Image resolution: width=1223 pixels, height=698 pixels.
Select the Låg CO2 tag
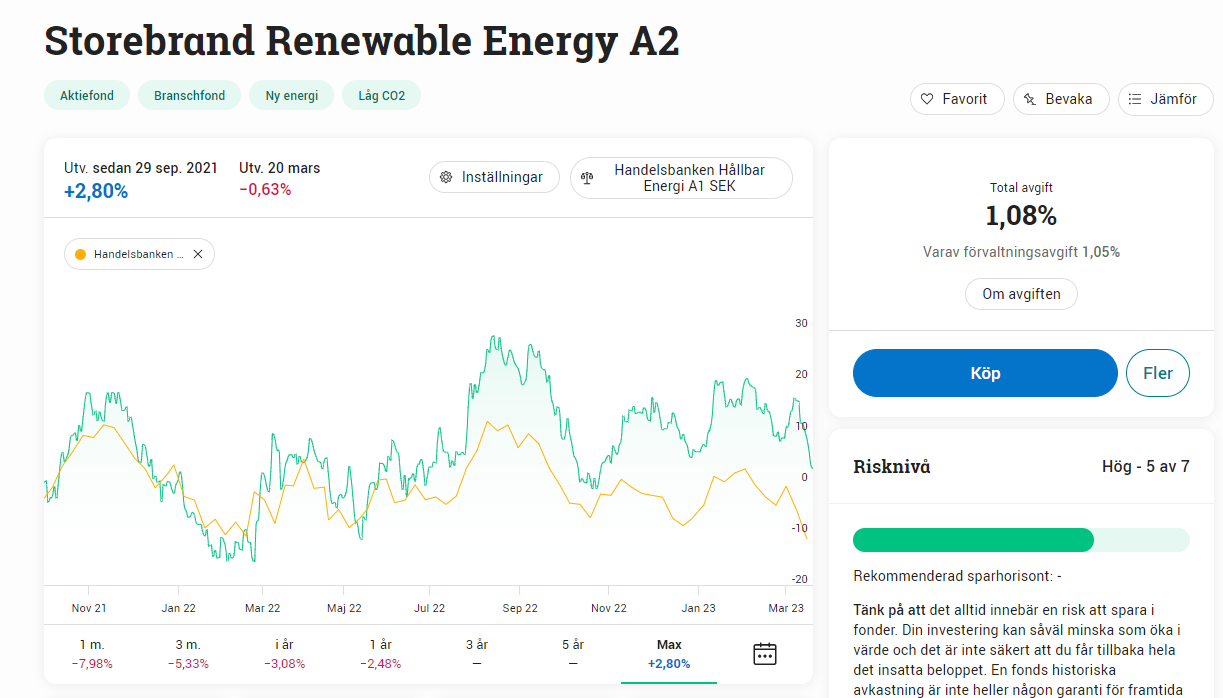pyautogui.click(x=381, y=96)
